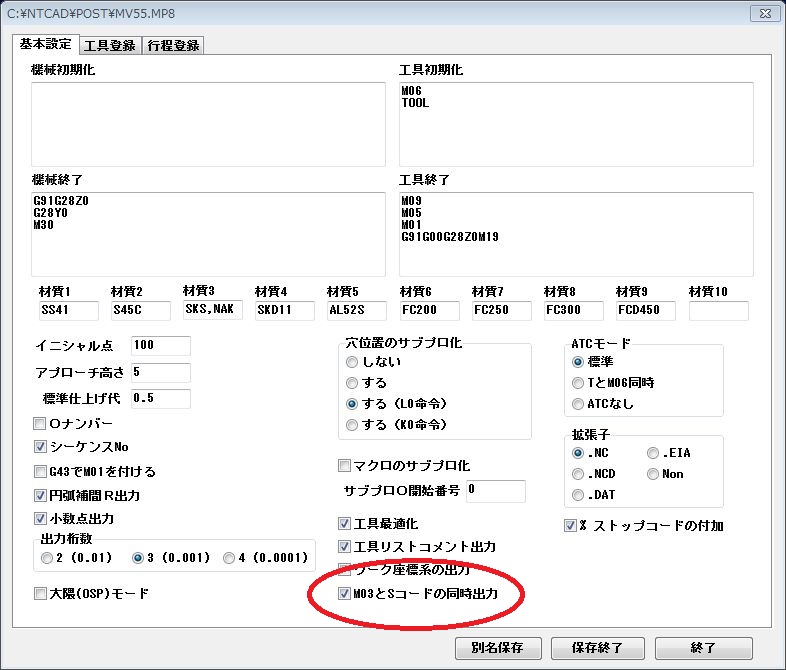This screenshot has height=670, width=786.
Task: Click 材質9 field containing FCD450
Action: pyautogui.click(x=646, y=310)
